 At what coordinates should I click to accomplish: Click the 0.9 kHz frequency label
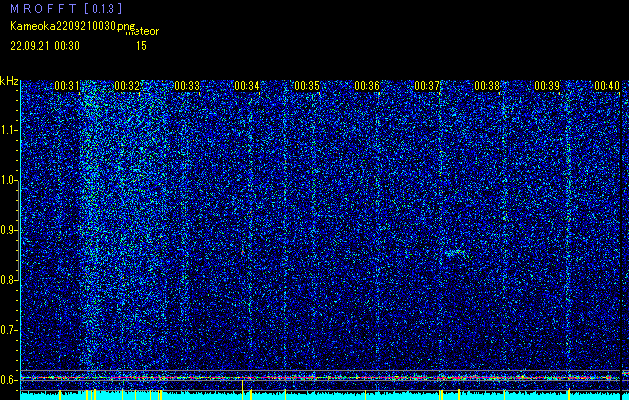[8, 230]
